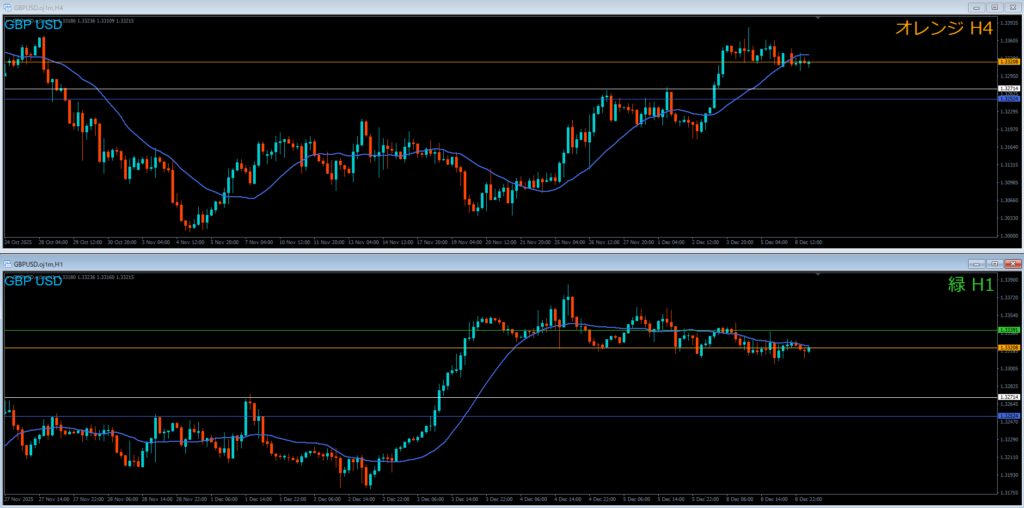The width and height of the screenshot is (1024, 508).
Task: Select the GBPUSD.oj1m,H1 window title
Action: [x=39, y=264]
